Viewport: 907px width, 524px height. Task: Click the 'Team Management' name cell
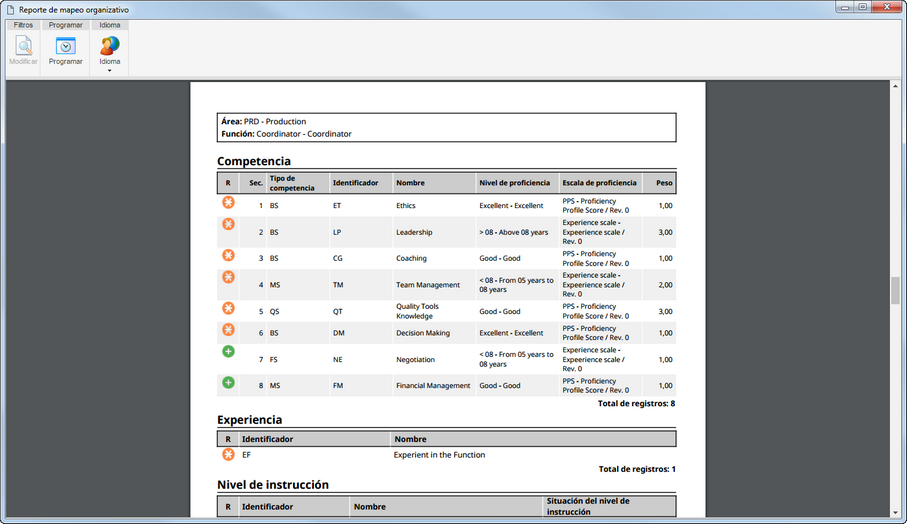point(427,285)
